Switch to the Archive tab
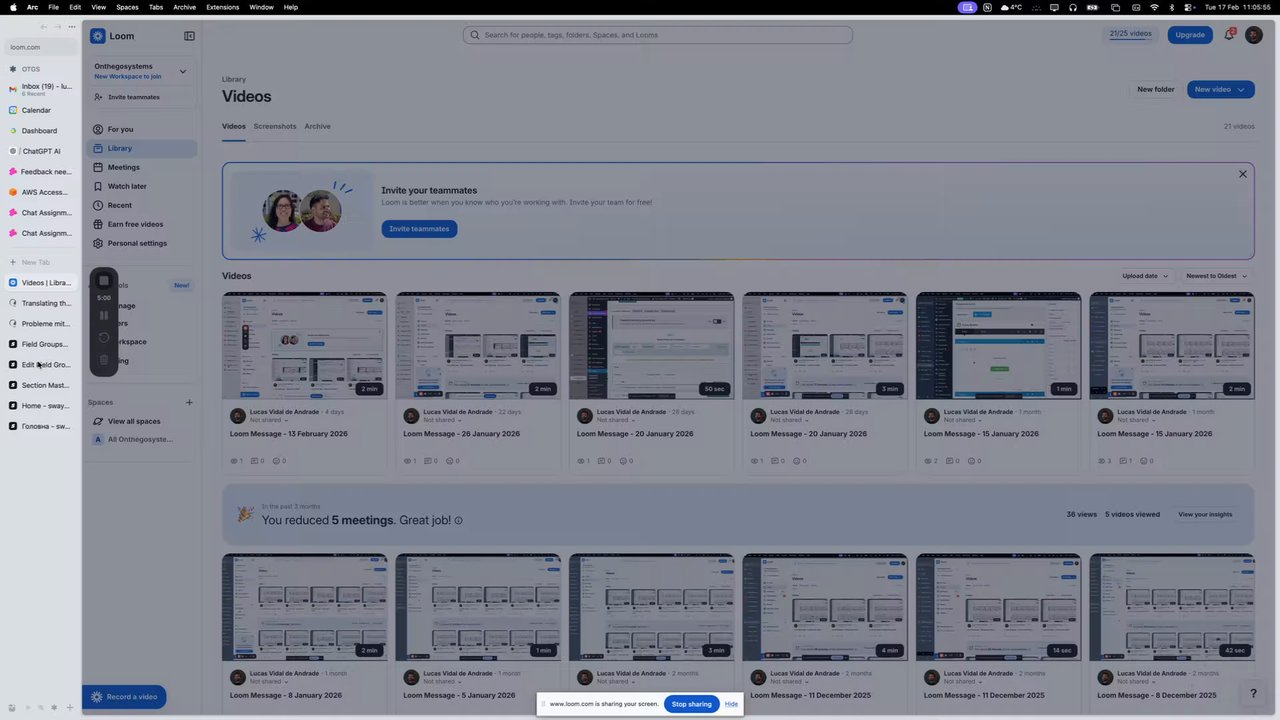The height and width of the screenshot is (720, 1280). pyautogui.click(x=317, y=126)
